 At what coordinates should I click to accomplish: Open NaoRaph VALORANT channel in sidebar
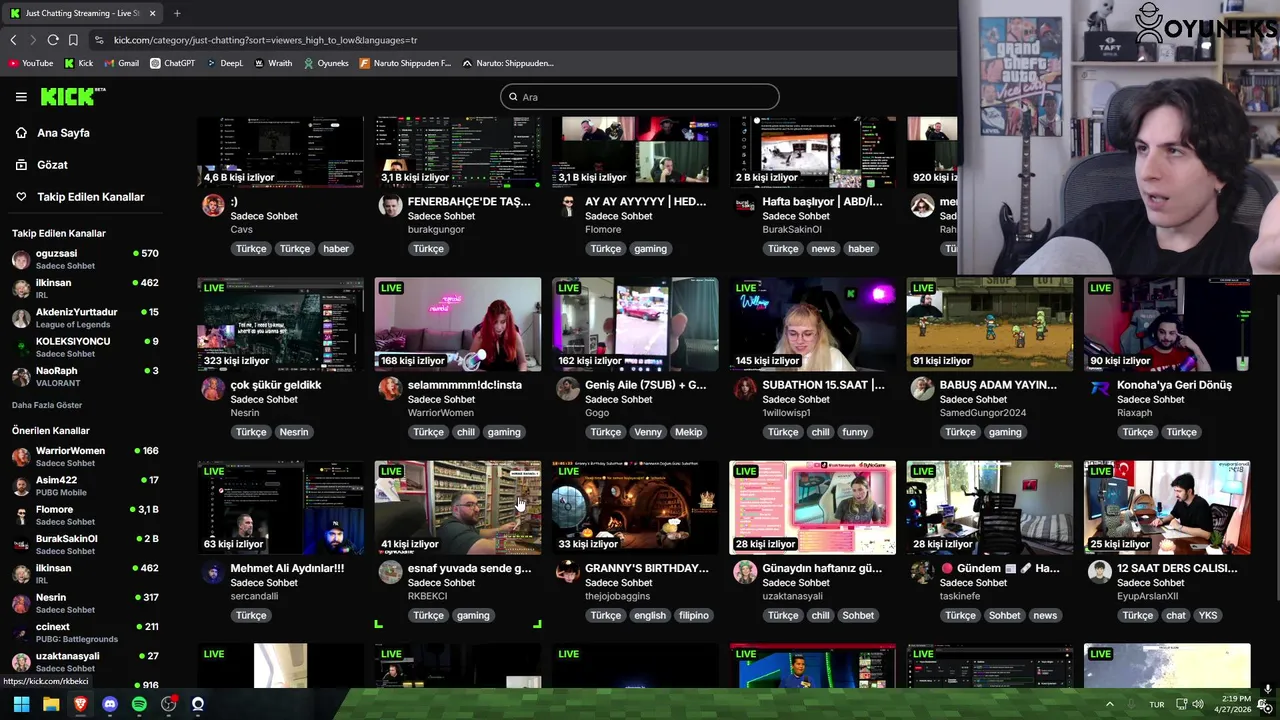tap(85, 376)
